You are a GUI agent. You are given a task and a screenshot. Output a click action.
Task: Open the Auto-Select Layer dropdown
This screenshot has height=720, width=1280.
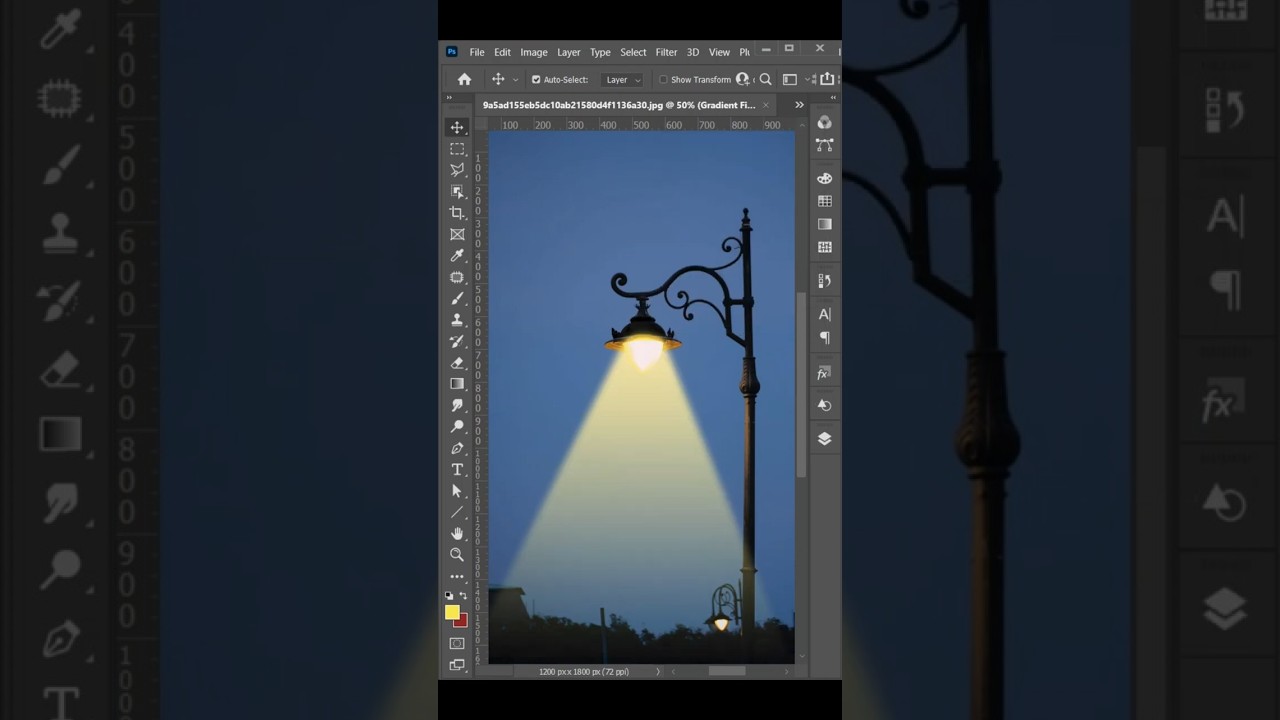(623, 80)
